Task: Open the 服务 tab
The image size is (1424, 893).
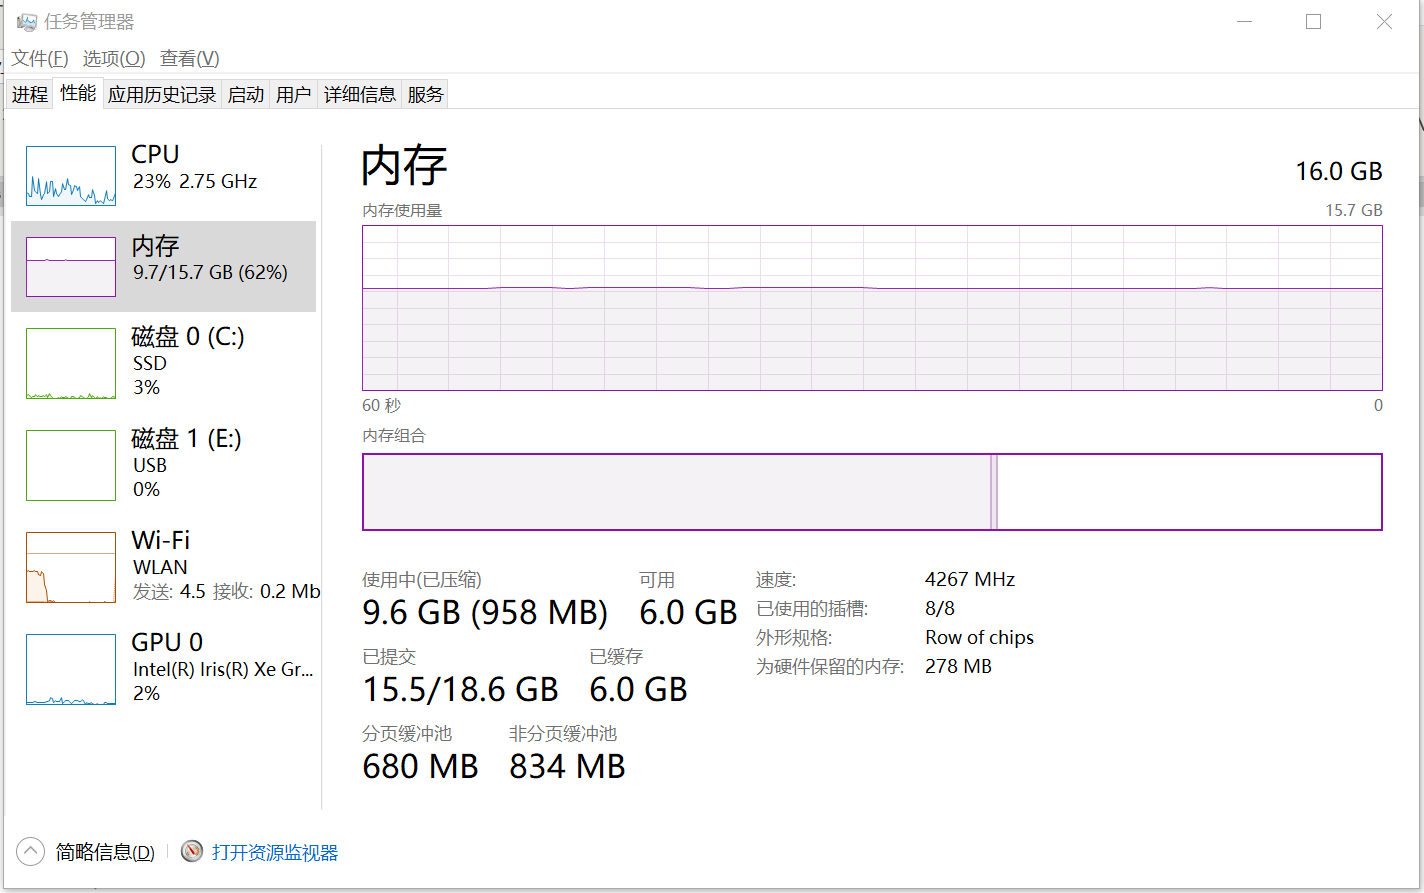Action: [425, 95]
